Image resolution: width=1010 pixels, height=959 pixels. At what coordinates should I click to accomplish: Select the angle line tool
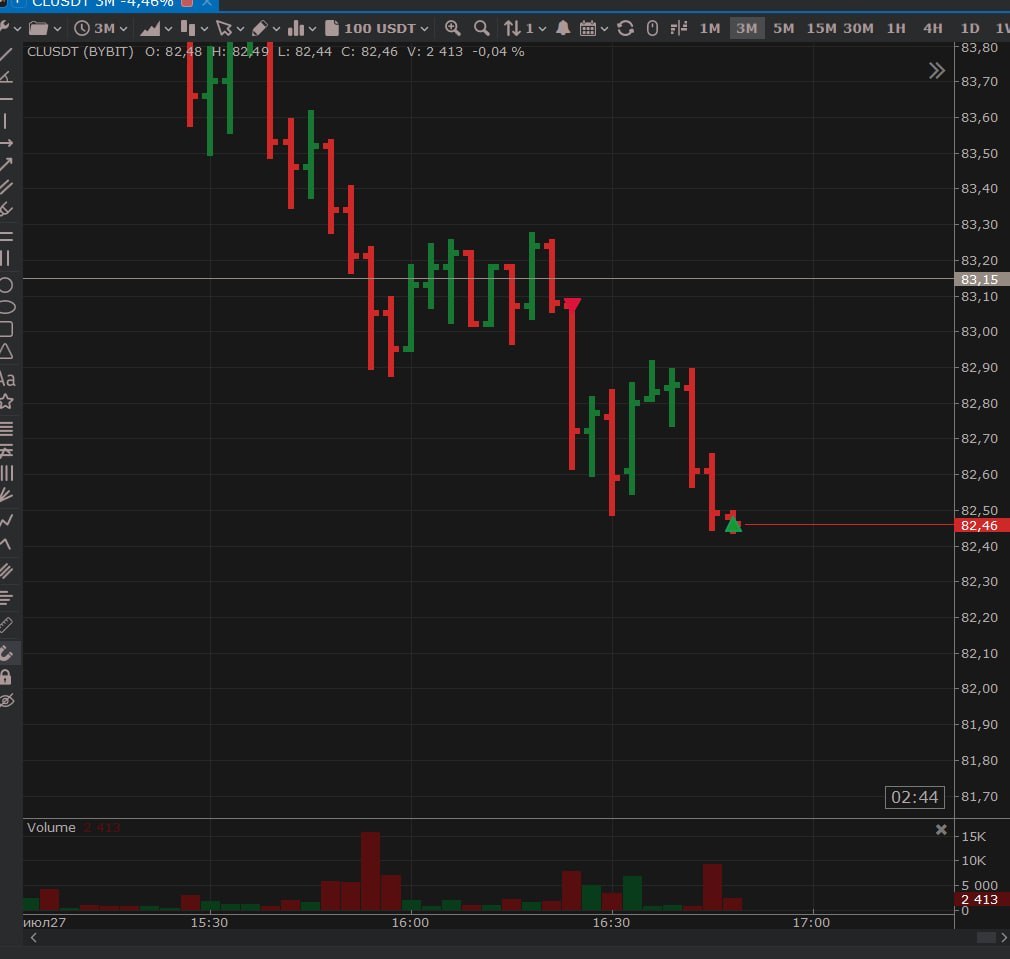[x=6, y=77]
